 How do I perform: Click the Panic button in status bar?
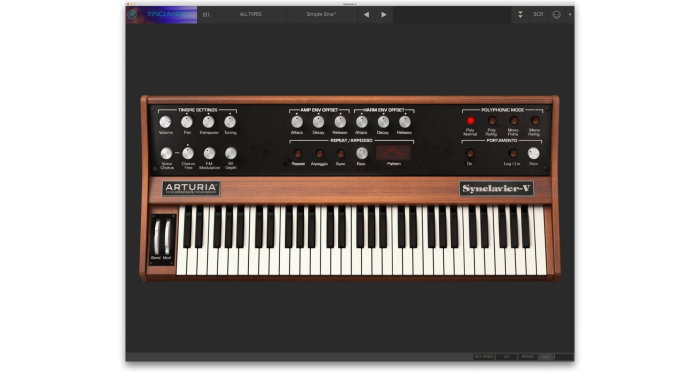527,357
